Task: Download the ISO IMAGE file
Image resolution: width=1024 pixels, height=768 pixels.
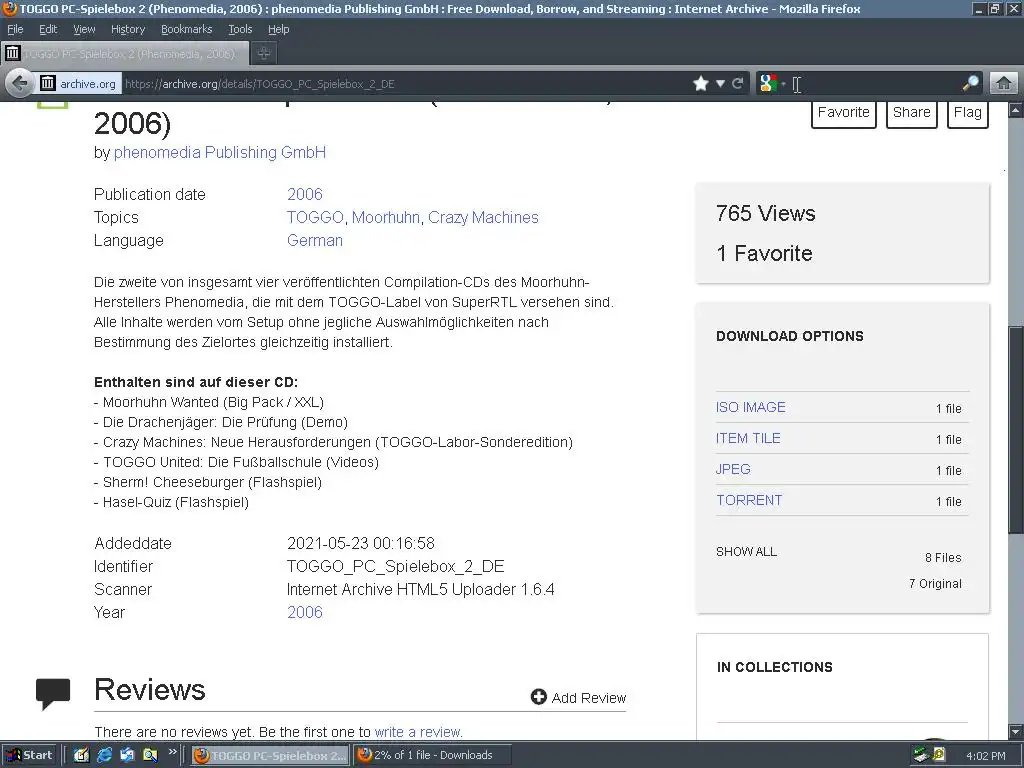Action: click(x=750, y=407)
